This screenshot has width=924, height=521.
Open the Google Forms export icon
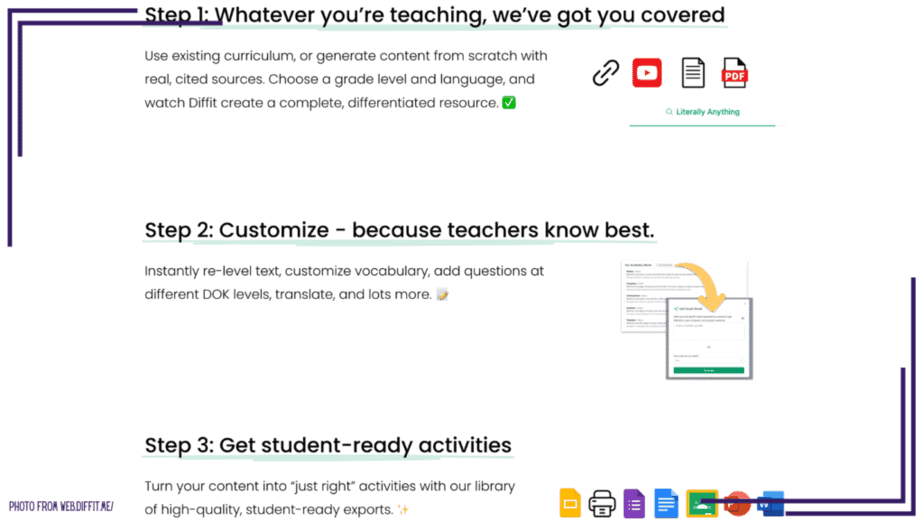tap(634, 503)
